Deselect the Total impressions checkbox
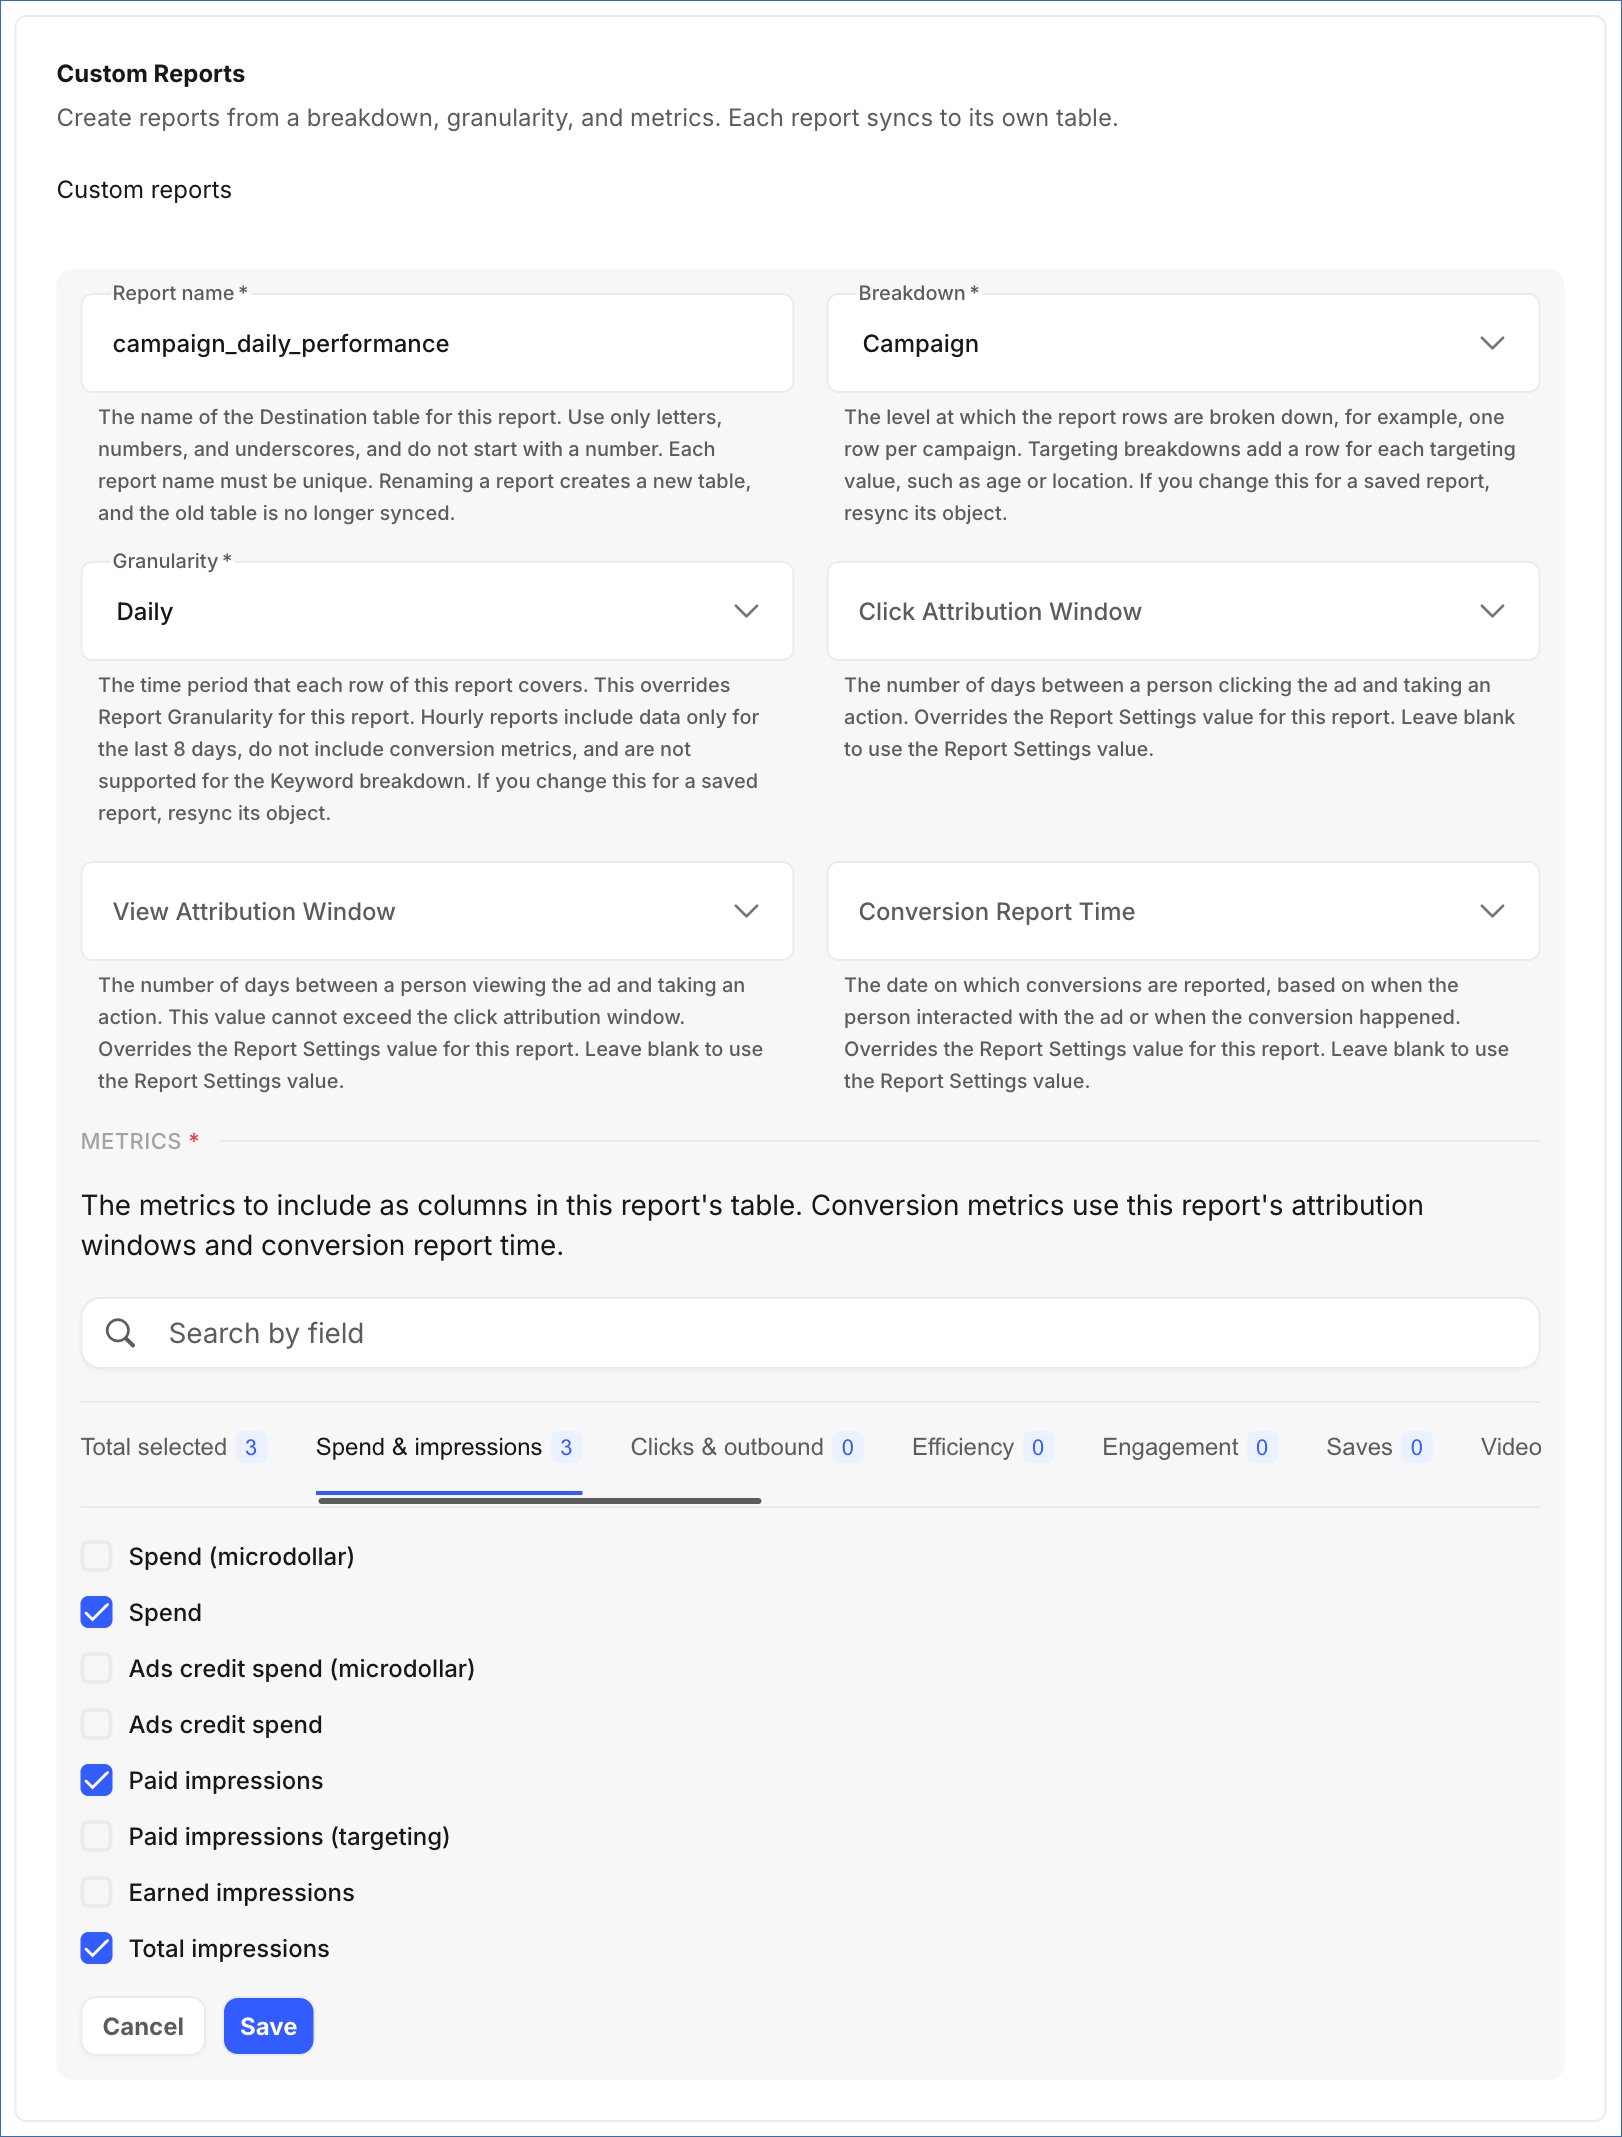The image size is (1622, 2137). [x=97, y=1948]
